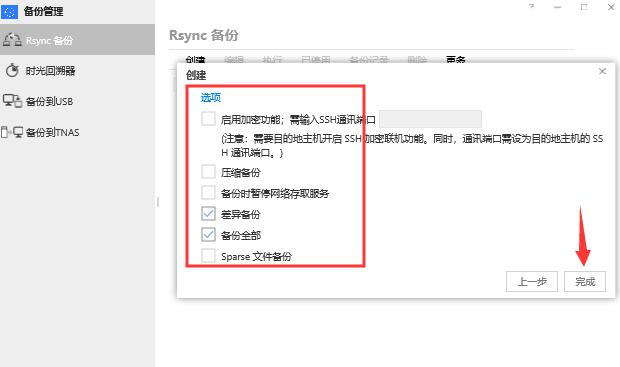Click the 创建 toolbar item
The width and height of the screenshot is (620, 367).
(x=195, y=60)
